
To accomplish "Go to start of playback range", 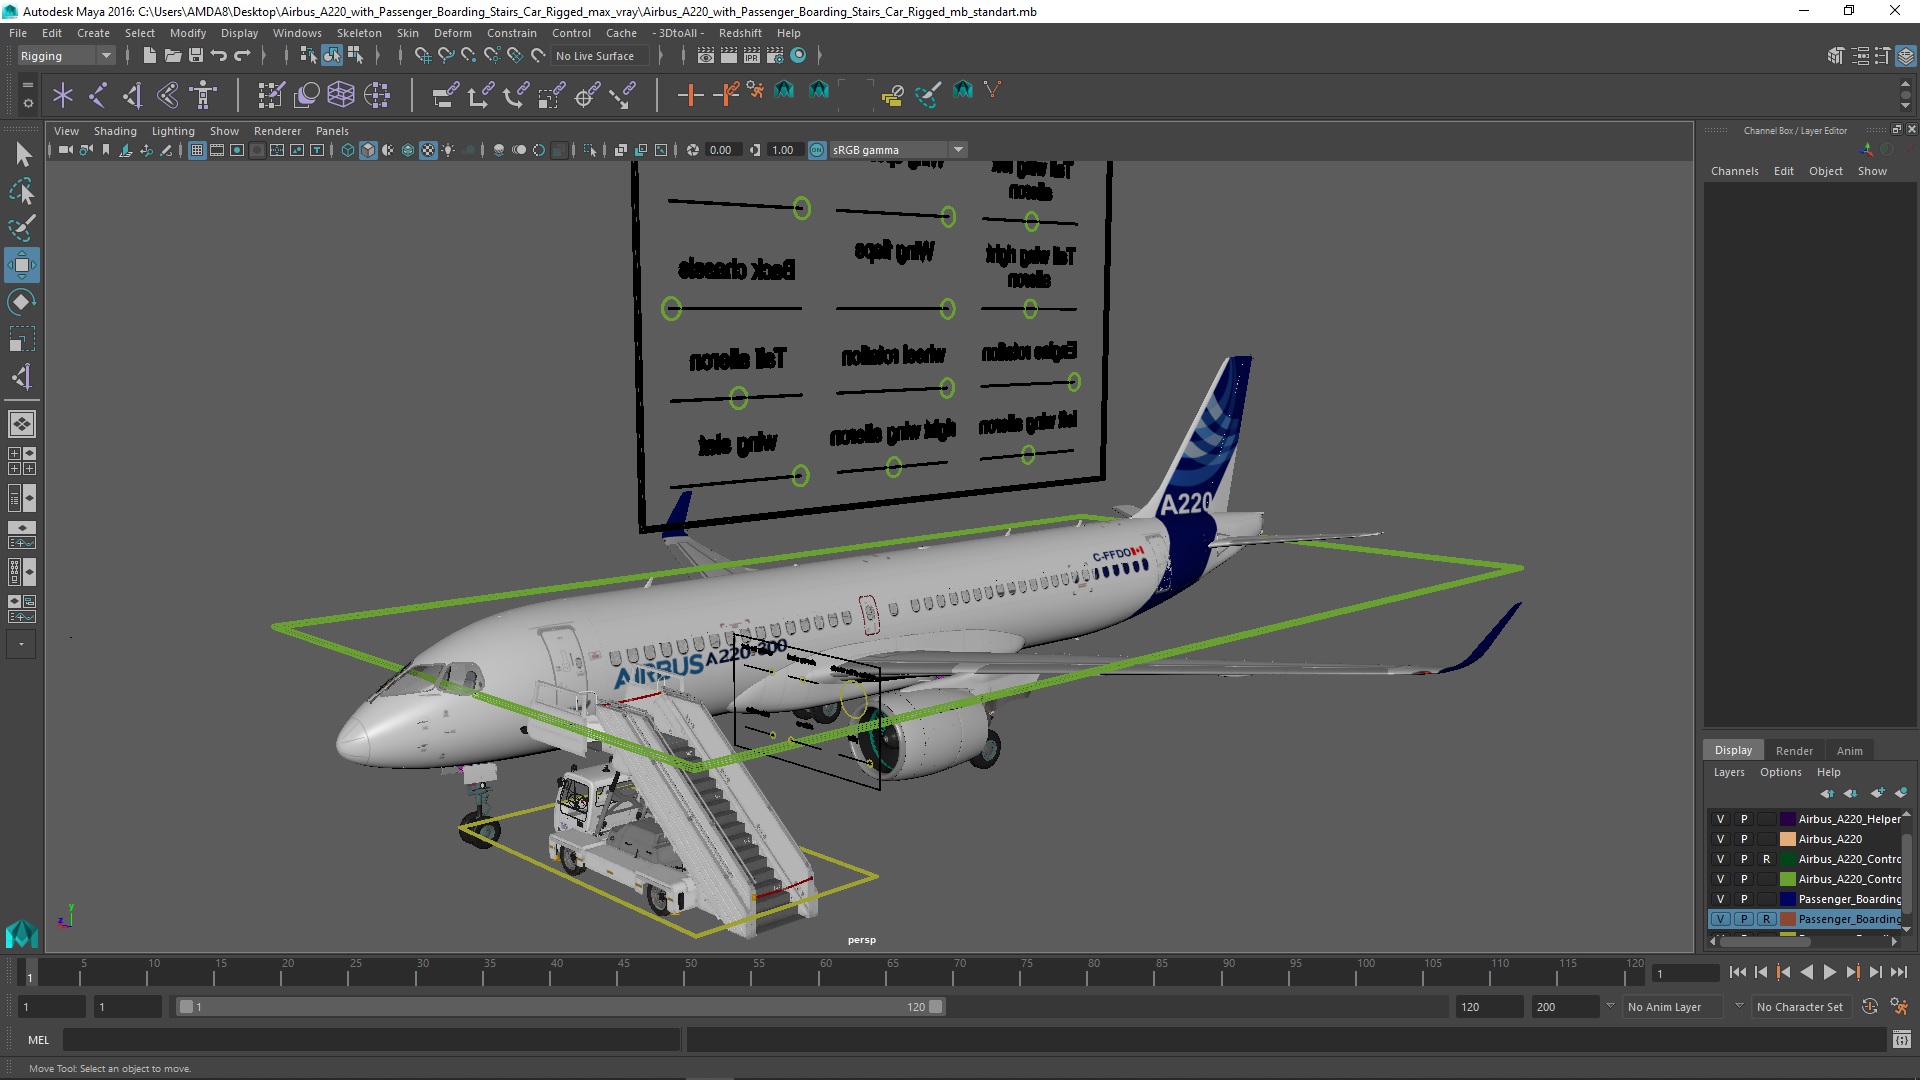I will [x=1737, y=972].
